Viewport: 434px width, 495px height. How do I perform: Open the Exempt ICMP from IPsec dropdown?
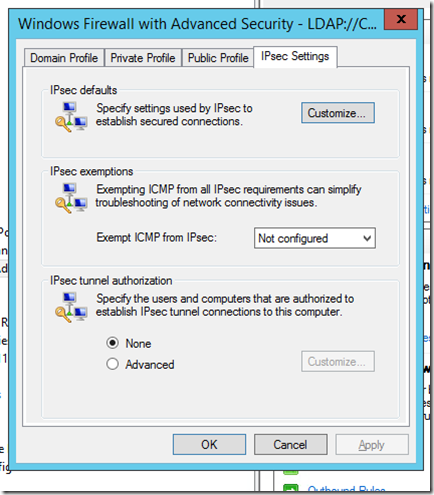click(315, 238)
